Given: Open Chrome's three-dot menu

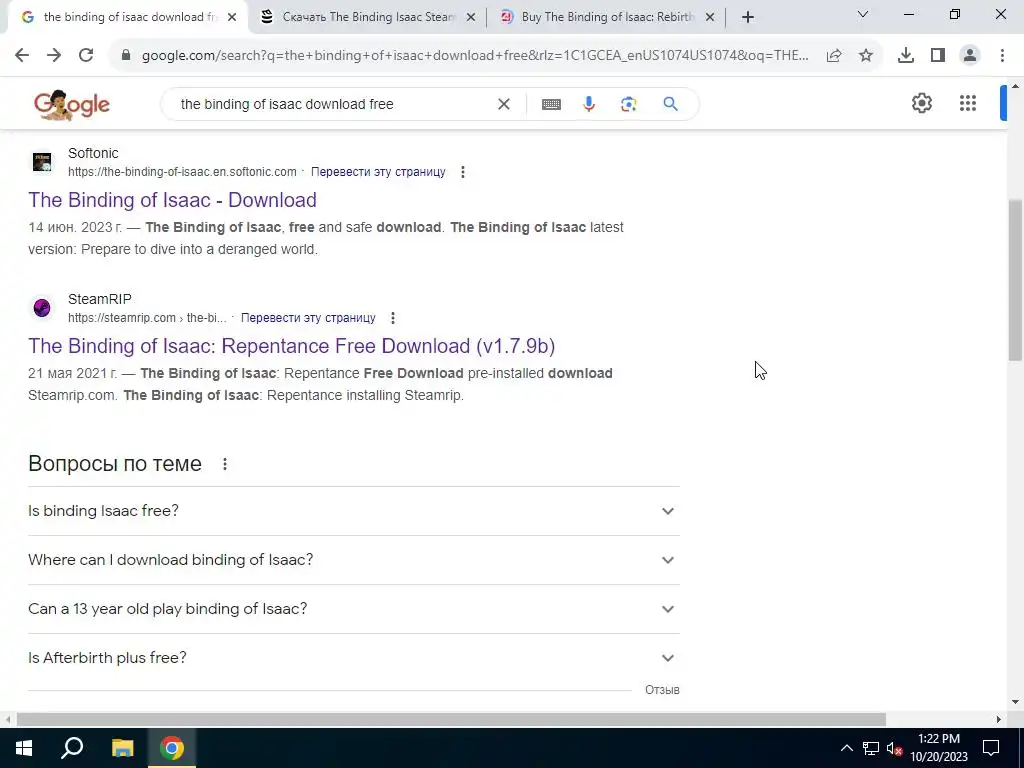Looking at the screenshot, I should (1002, 56).
